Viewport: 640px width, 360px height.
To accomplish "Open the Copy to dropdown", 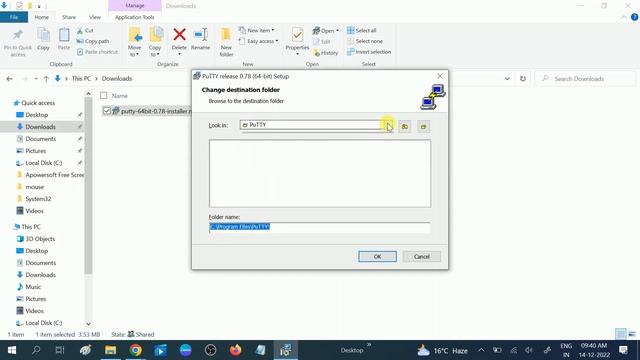I will (x=155, y=42).
